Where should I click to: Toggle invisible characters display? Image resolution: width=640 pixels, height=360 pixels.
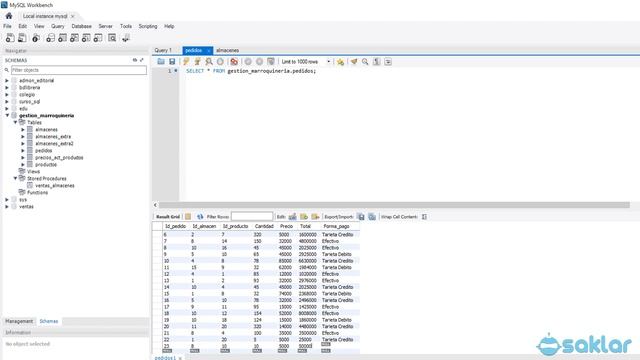pyautogui.click(x=376, y=62)
